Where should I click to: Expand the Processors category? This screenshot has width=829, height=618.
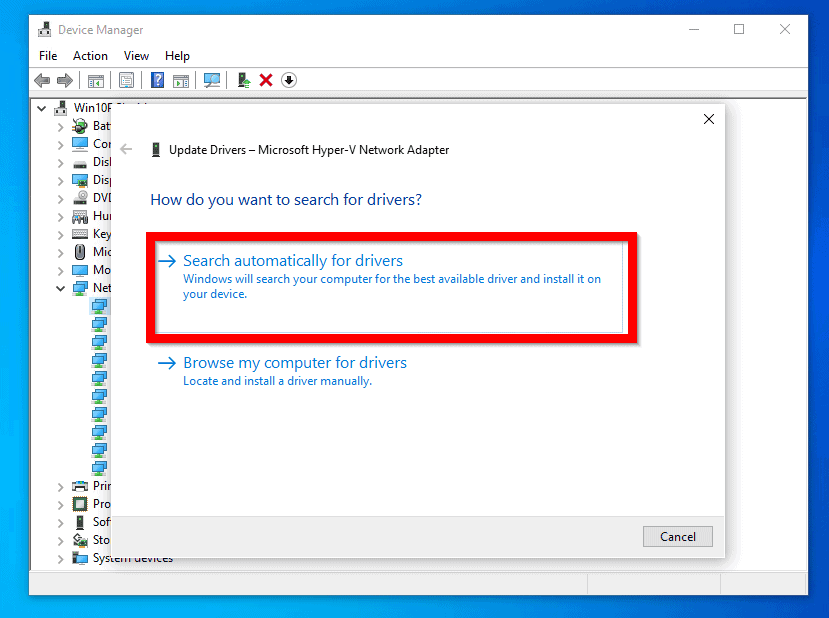click(60, 505)
